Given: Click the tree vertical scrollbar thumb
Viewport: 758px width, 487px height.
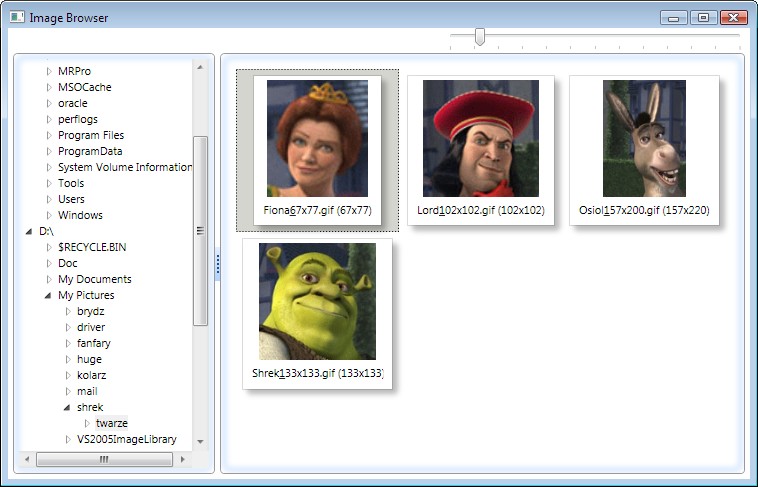Looking at the screenshot, I should [200, 231].
